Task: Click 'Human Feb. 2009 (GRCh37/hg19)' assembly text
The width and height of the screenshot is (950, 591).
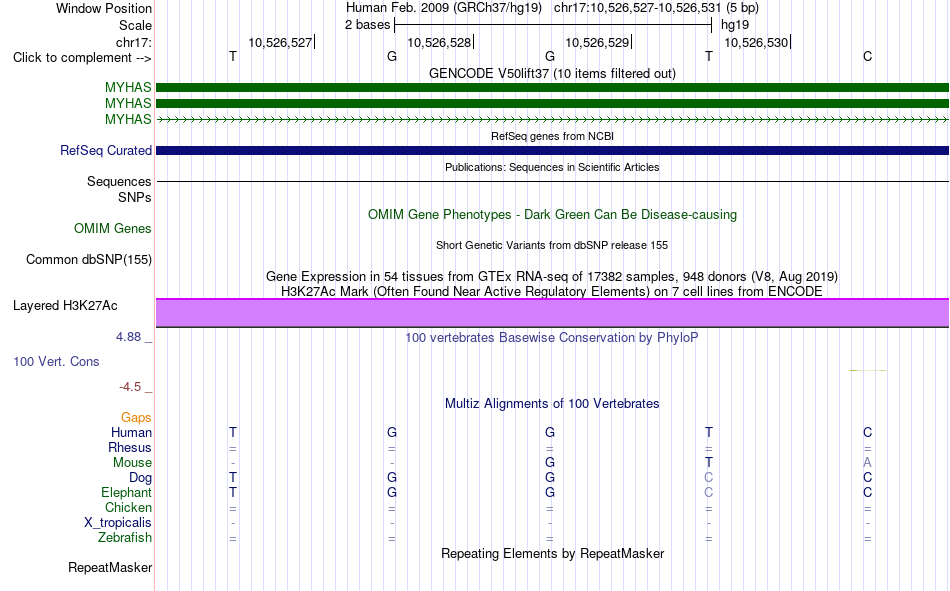Action: (x=443, y=8)
